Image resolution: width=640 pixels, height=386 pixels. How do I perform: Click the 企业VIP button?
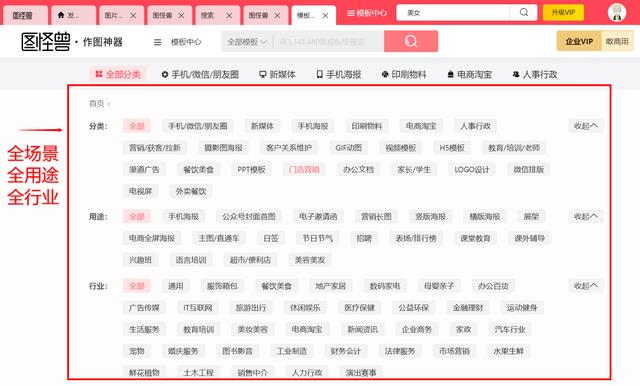tap(579, 41)
